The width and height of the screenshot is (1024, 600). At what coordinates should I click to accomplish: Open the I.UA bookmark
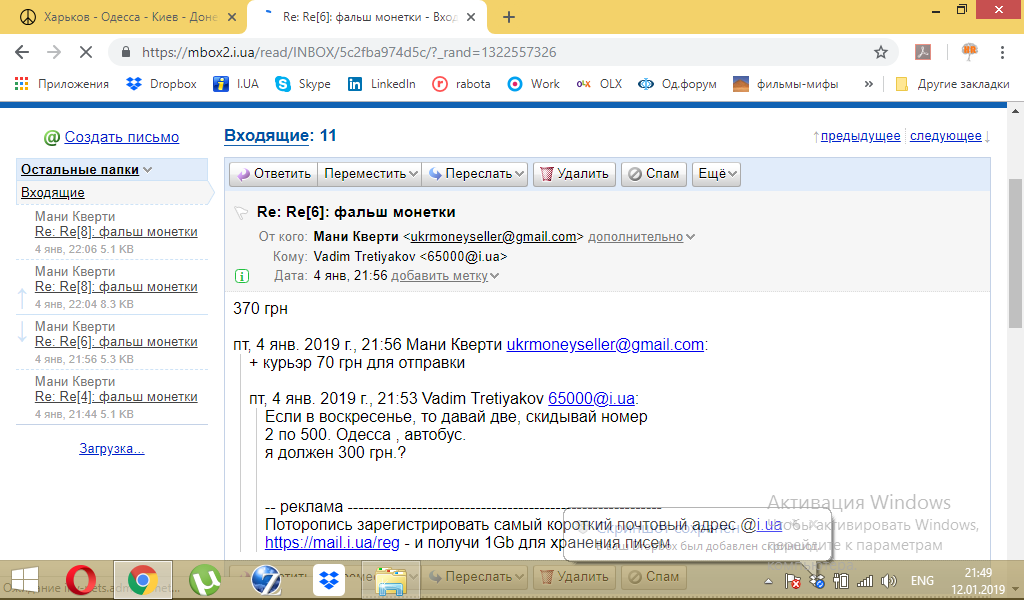click(x=236, y=84)
